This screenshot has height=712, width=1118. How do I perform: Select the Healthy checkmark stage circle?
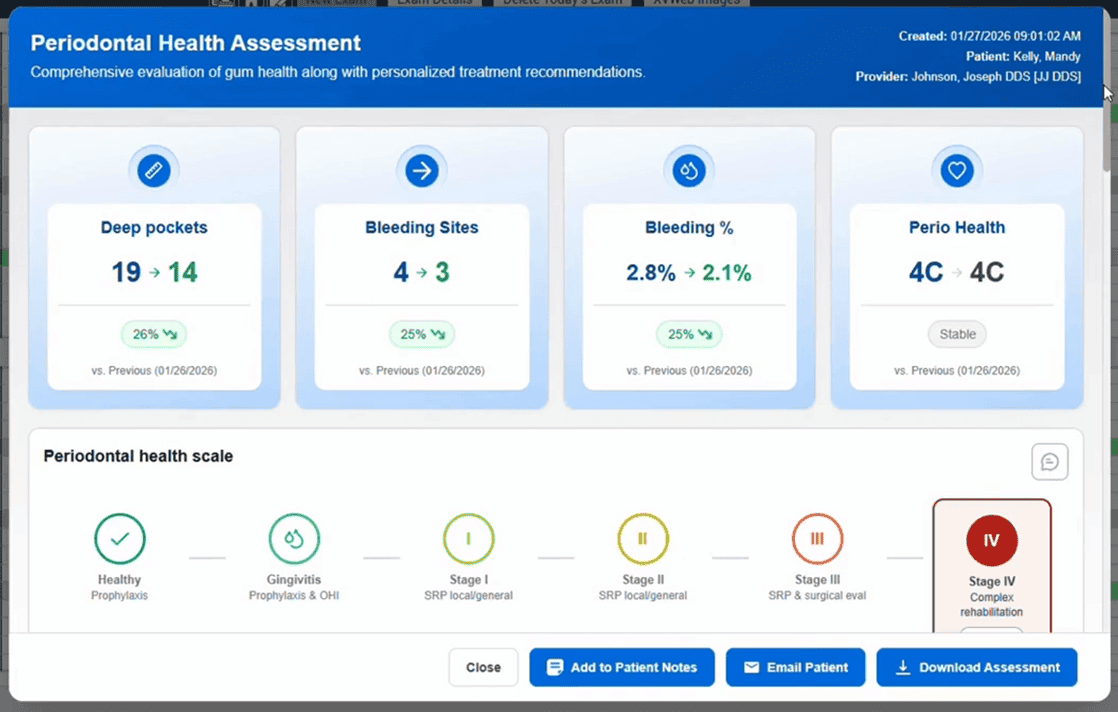tap(120, 539)
